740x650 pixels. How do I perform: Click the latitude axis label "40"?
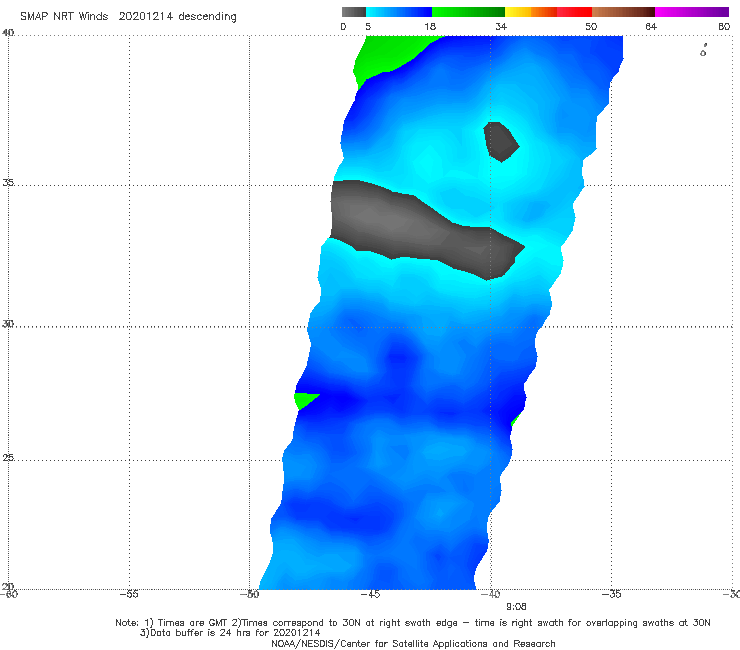coord(8,33)
